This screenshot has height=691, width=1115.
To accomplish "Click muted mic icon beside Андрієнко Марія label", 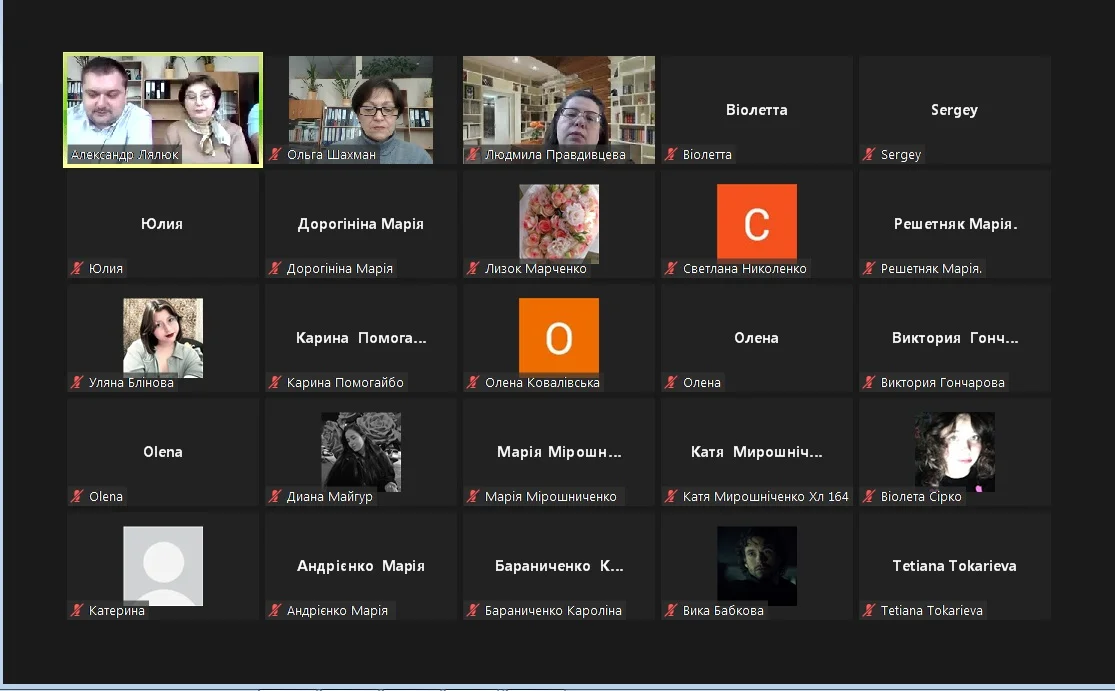I will pyautogui.click(x=276, y=610).
